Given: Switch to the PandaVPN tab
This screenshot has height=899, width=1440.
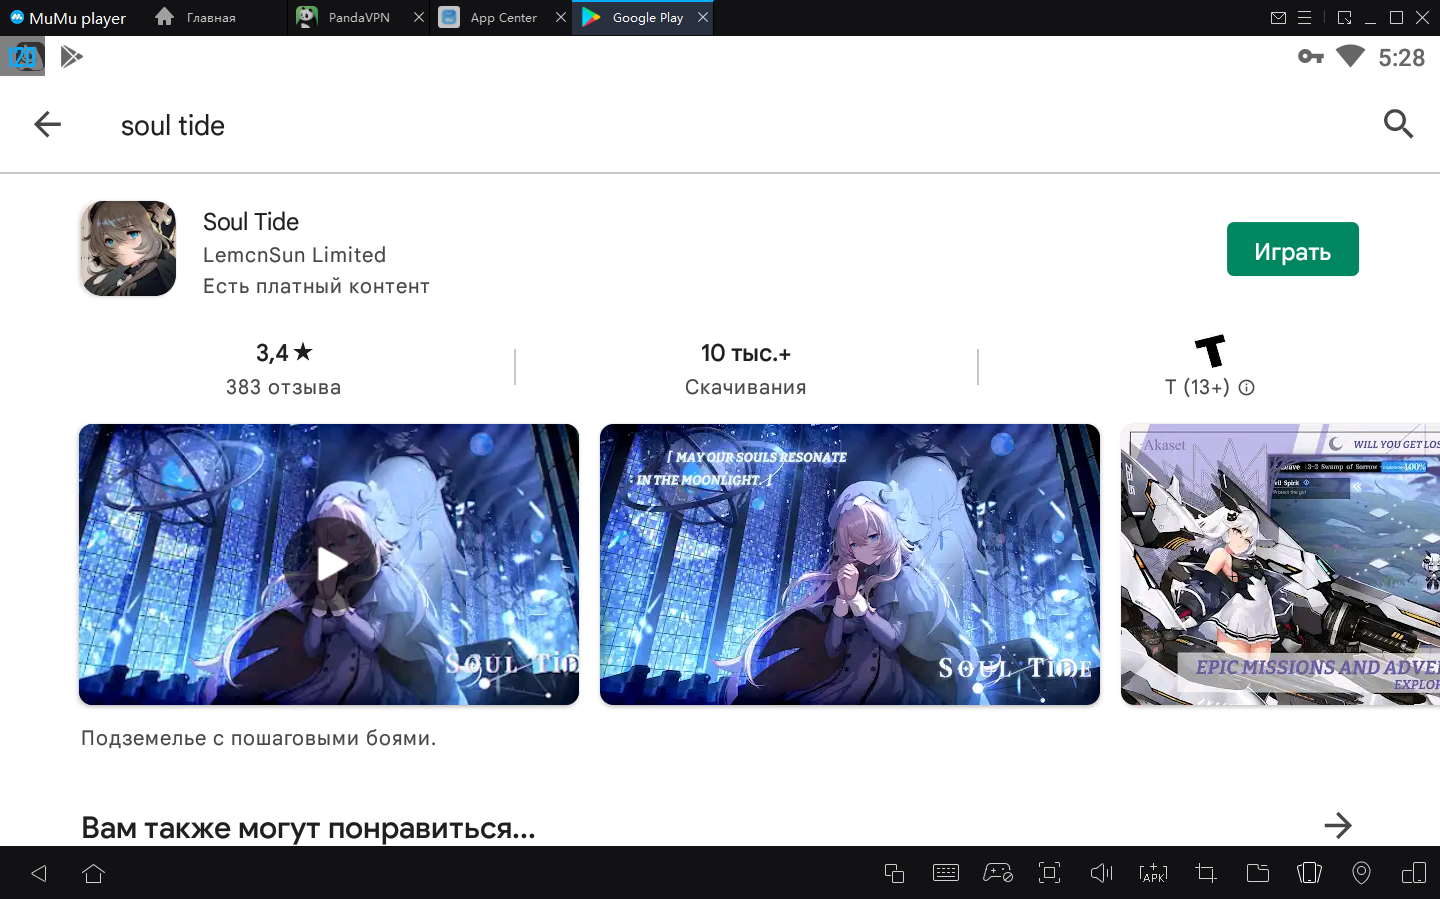Looking at the screenshot, I should (358, 18).
